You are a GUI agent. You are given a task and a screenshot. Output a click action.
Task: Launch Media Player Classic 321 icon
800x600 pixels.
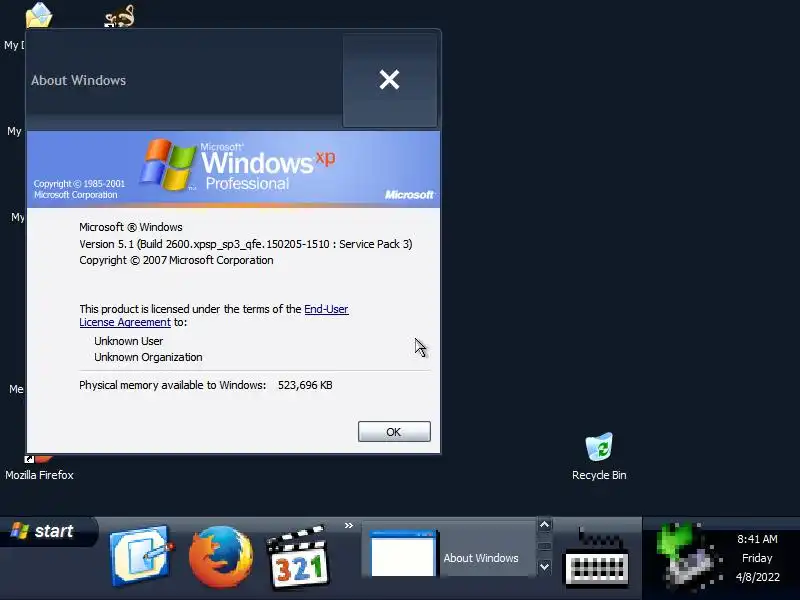[297, 558]
